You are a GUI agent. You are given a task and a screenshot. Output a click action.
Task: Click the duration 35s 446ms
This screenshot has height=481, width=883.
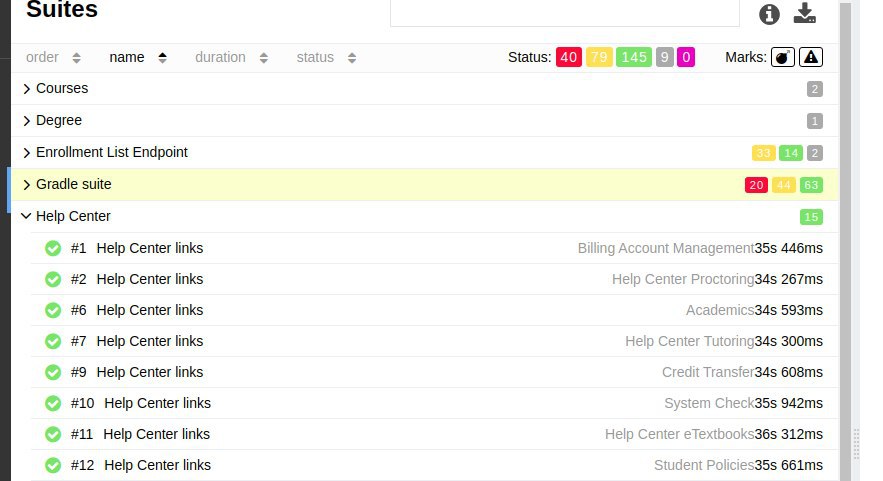click(x=788, y=248)
